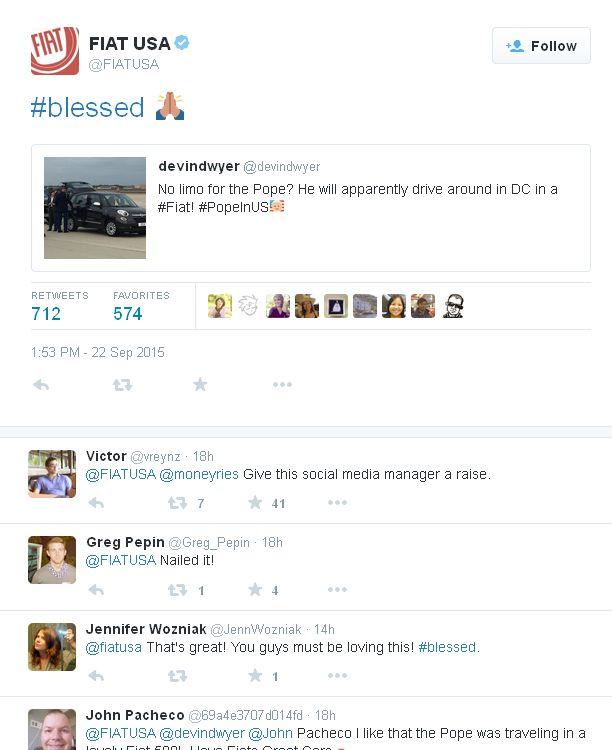View the 574 favorites list
The image size is (612, 750).
(x=128, y=314)
